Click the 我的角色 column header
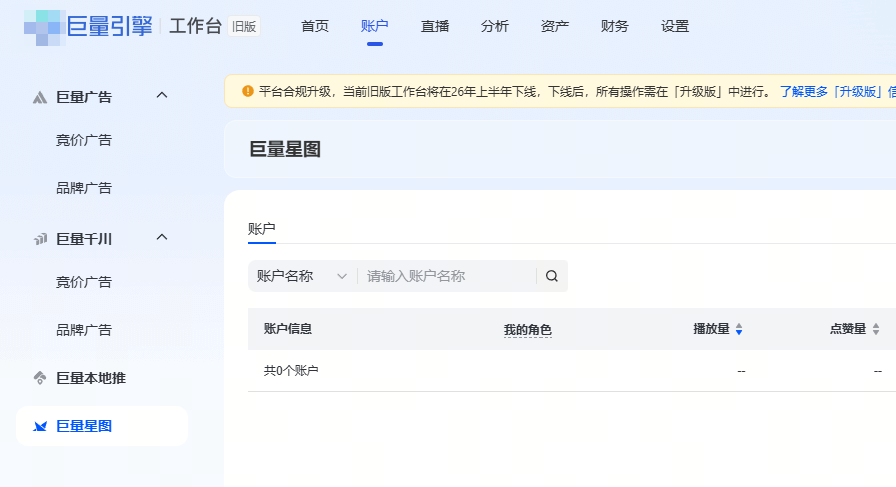Image resolution: width=896 pixels, height=487 pixels. [x=527, y=330]
